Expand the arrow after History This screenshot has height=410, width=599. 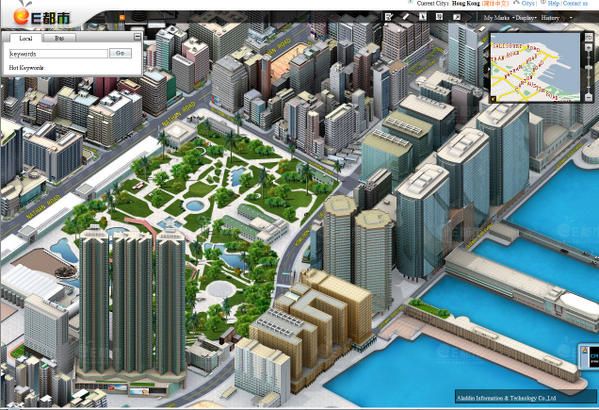571,18
